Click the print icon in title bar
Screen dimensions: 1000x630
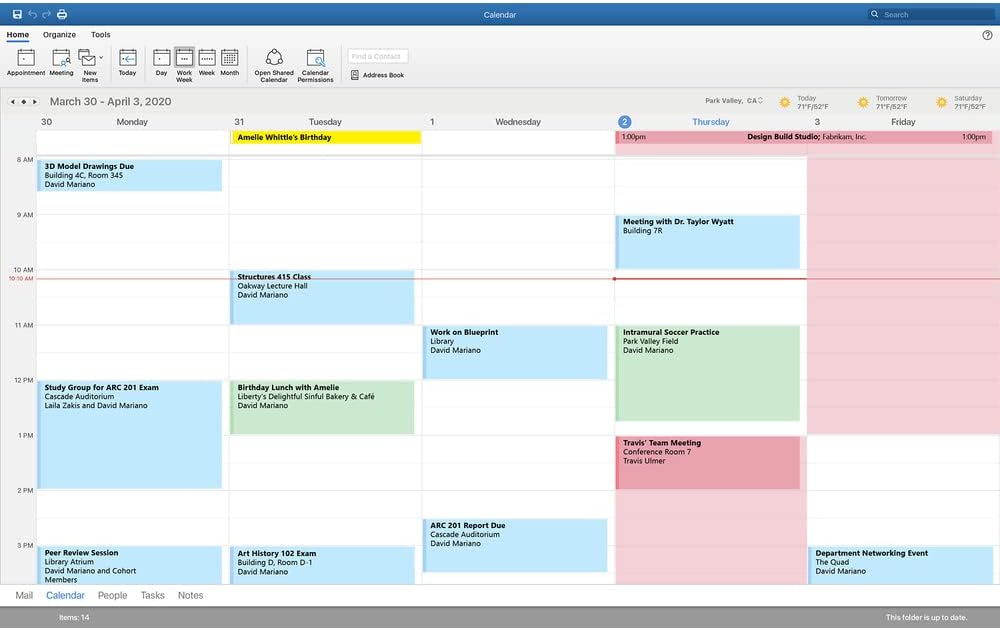(x=62, y=14)
